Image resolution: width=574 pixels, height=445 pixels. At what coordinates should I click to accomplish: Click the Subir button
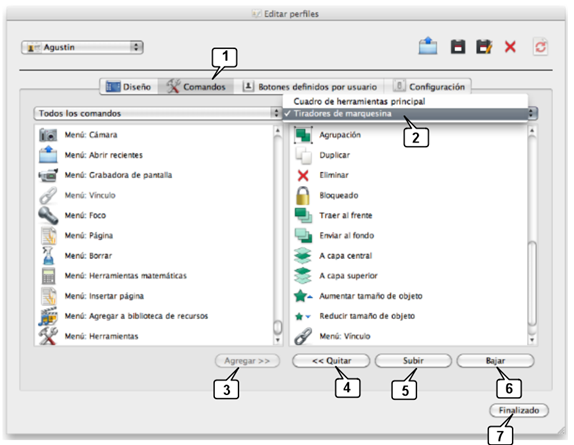(x=413, y=360)
